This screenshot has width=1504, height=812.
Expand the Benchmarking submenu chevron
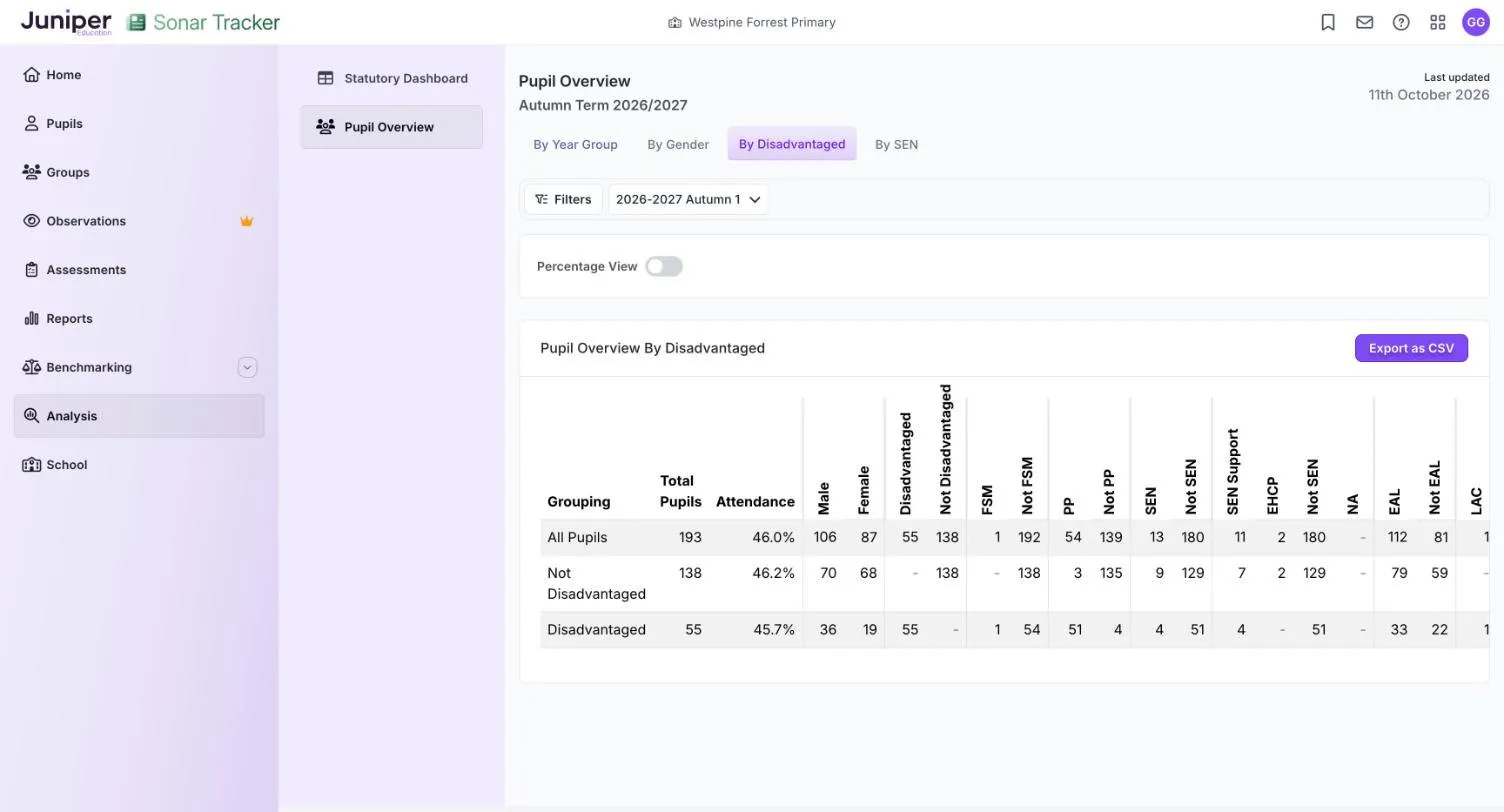point(247,367)
